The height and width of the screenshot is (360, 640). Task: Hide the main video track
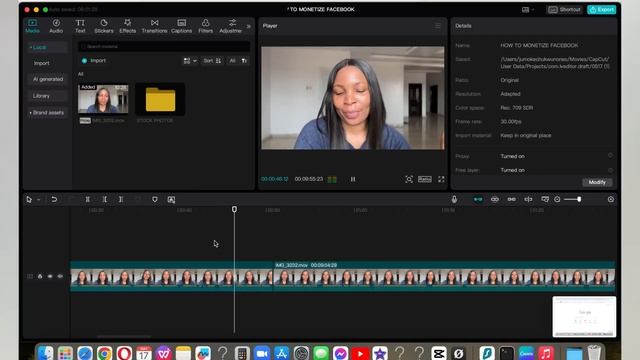coord(50,276)
